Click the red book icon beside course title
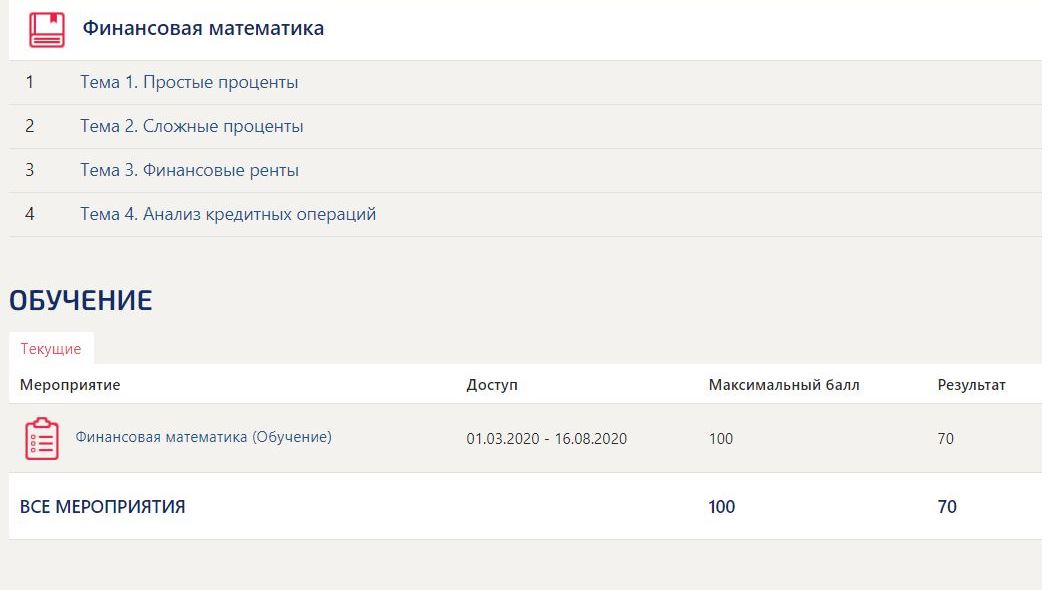The image size is (1051, 590). (x=46, y=30)
